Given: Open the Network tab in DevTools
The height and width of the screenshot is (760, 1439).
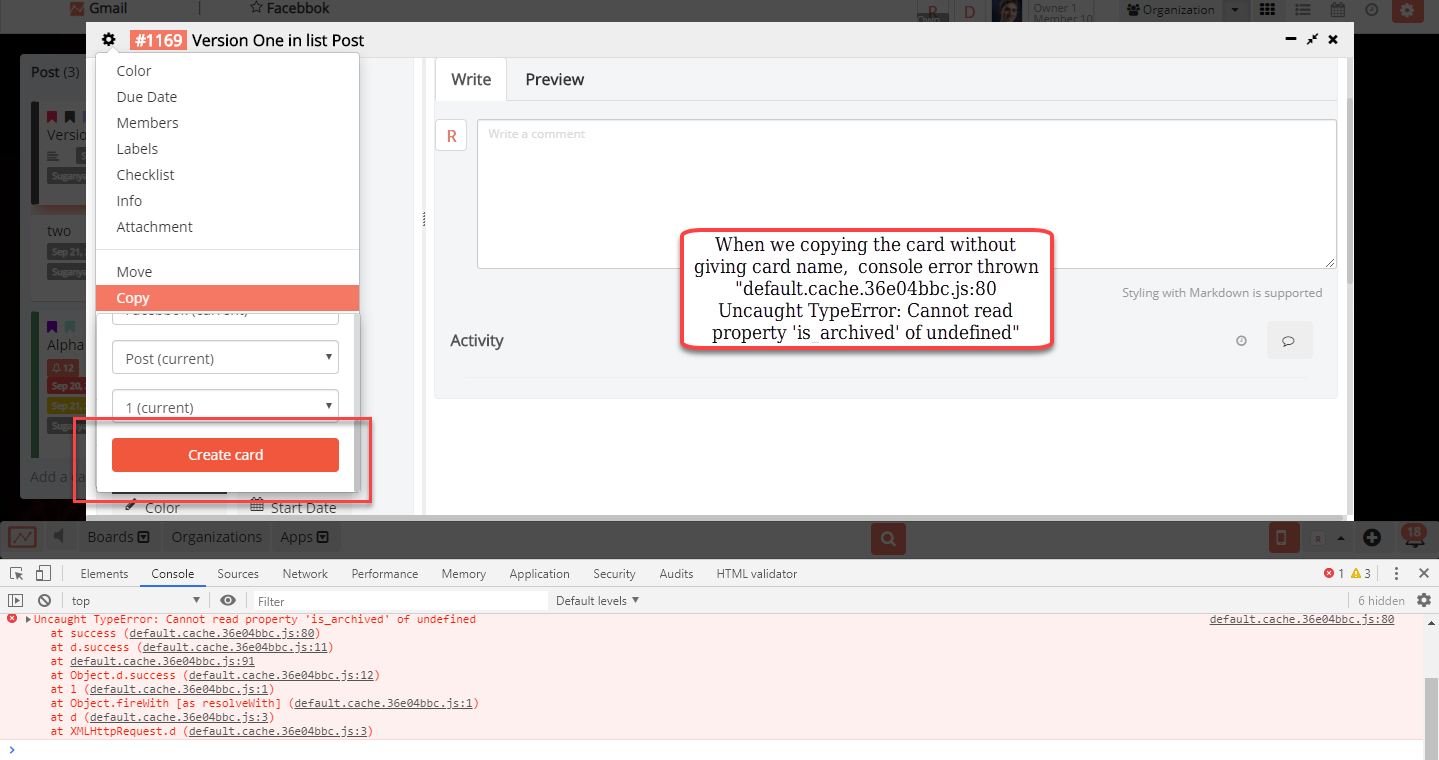Looking at the screenshot, I should 305,573.
